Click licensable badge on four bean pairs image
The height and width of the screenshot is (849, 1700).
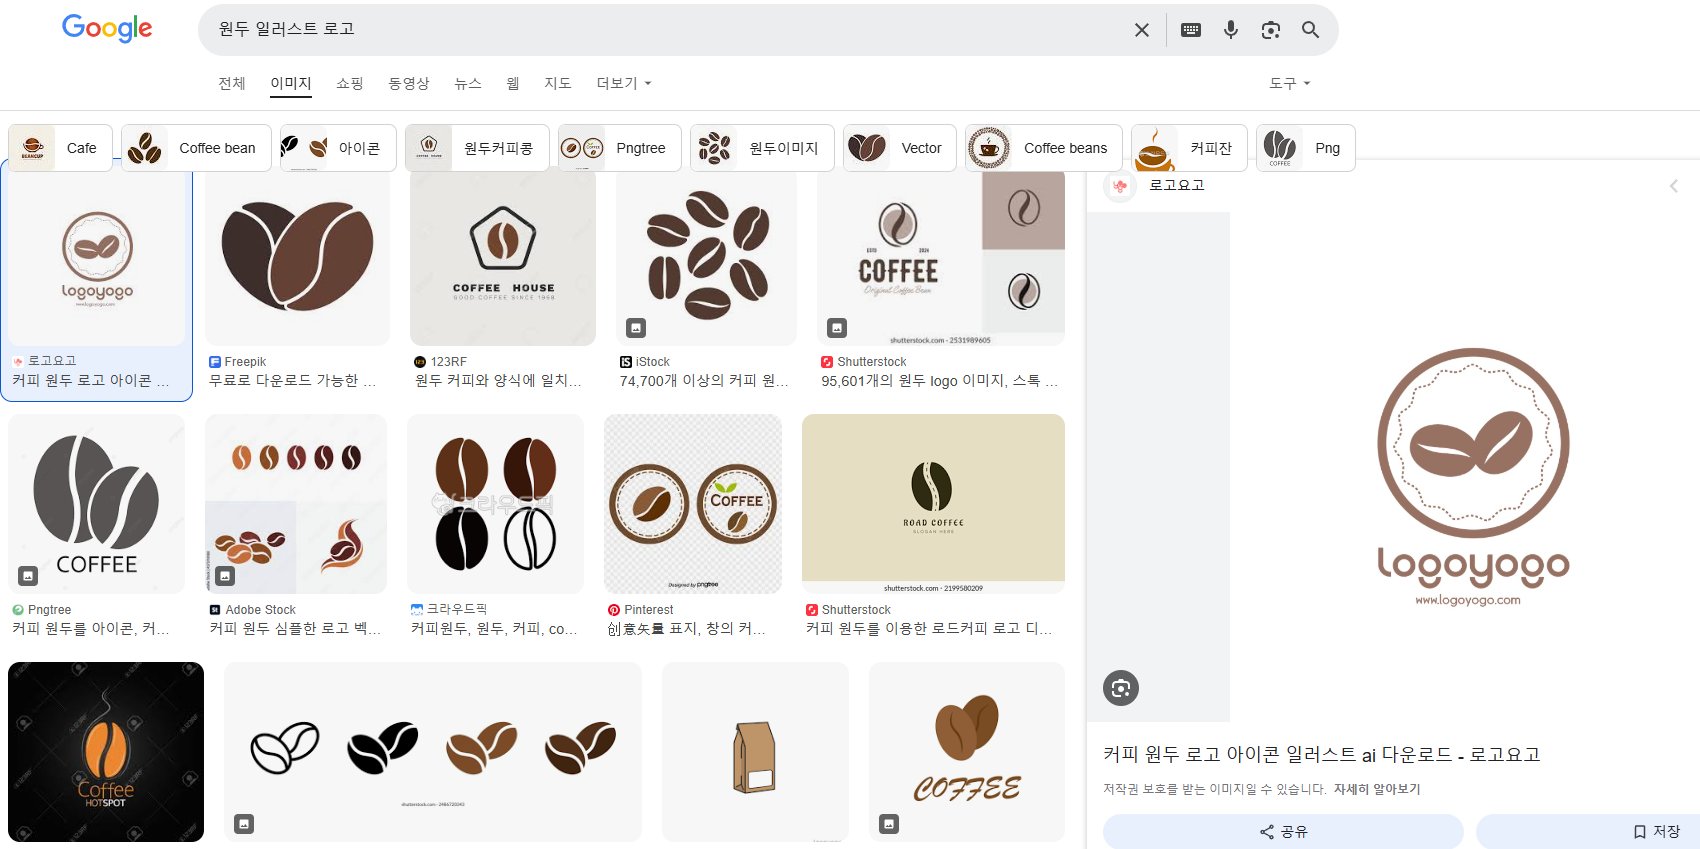(x=244, y=824)
